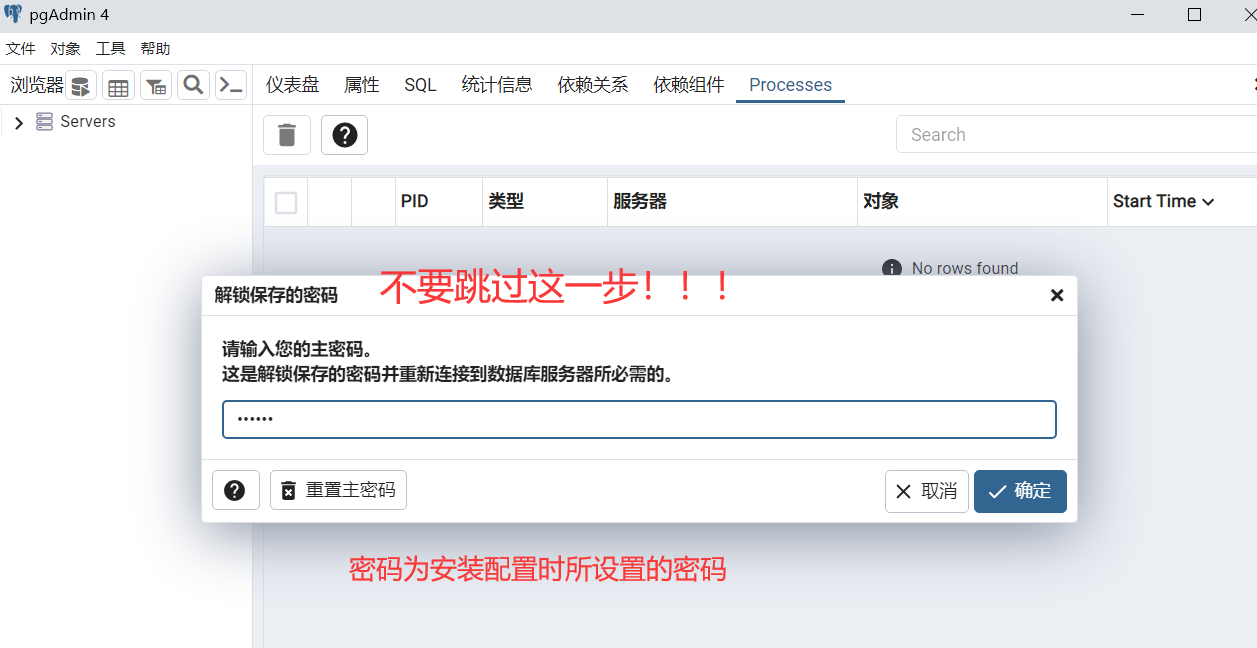
Task: Sort by Start Time column chevron
Action: click(x=1208, y=202)
